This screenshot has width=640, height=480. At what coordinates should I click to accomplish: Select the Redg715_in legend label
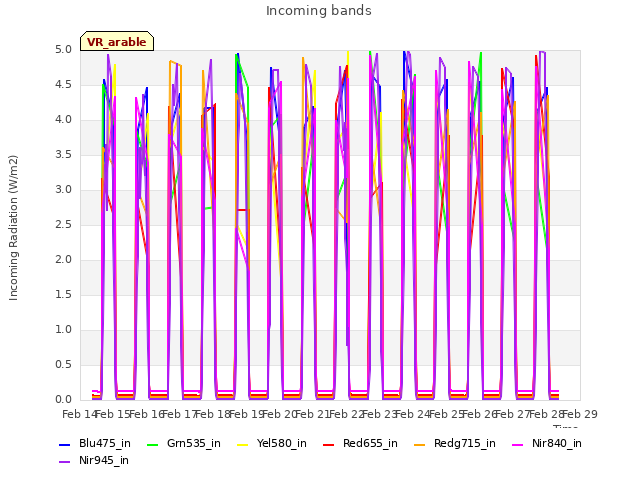point(464,444)
